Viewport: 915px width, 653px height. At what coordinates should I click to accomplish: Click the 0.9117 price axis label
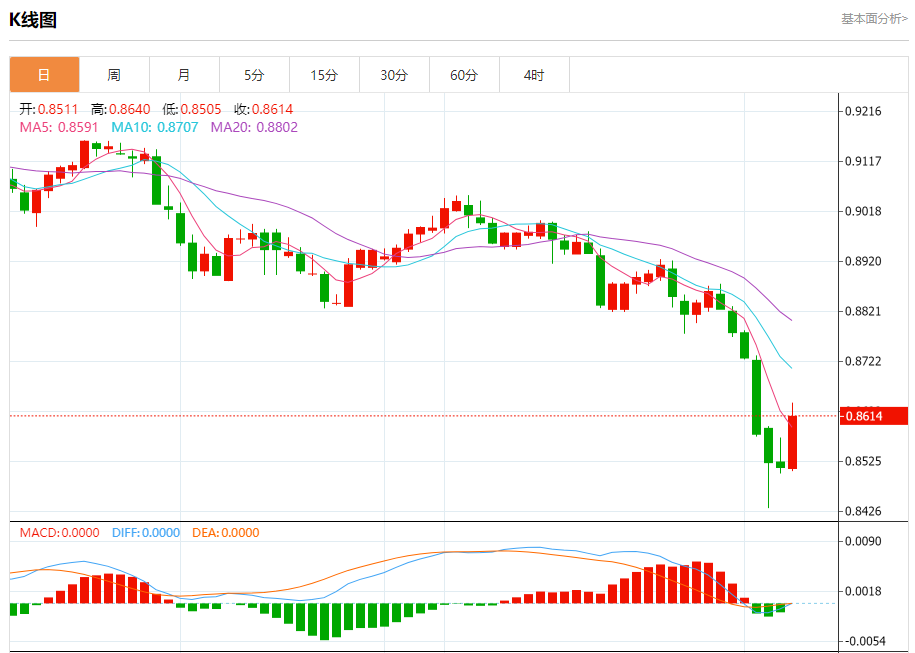click(864, 161)
